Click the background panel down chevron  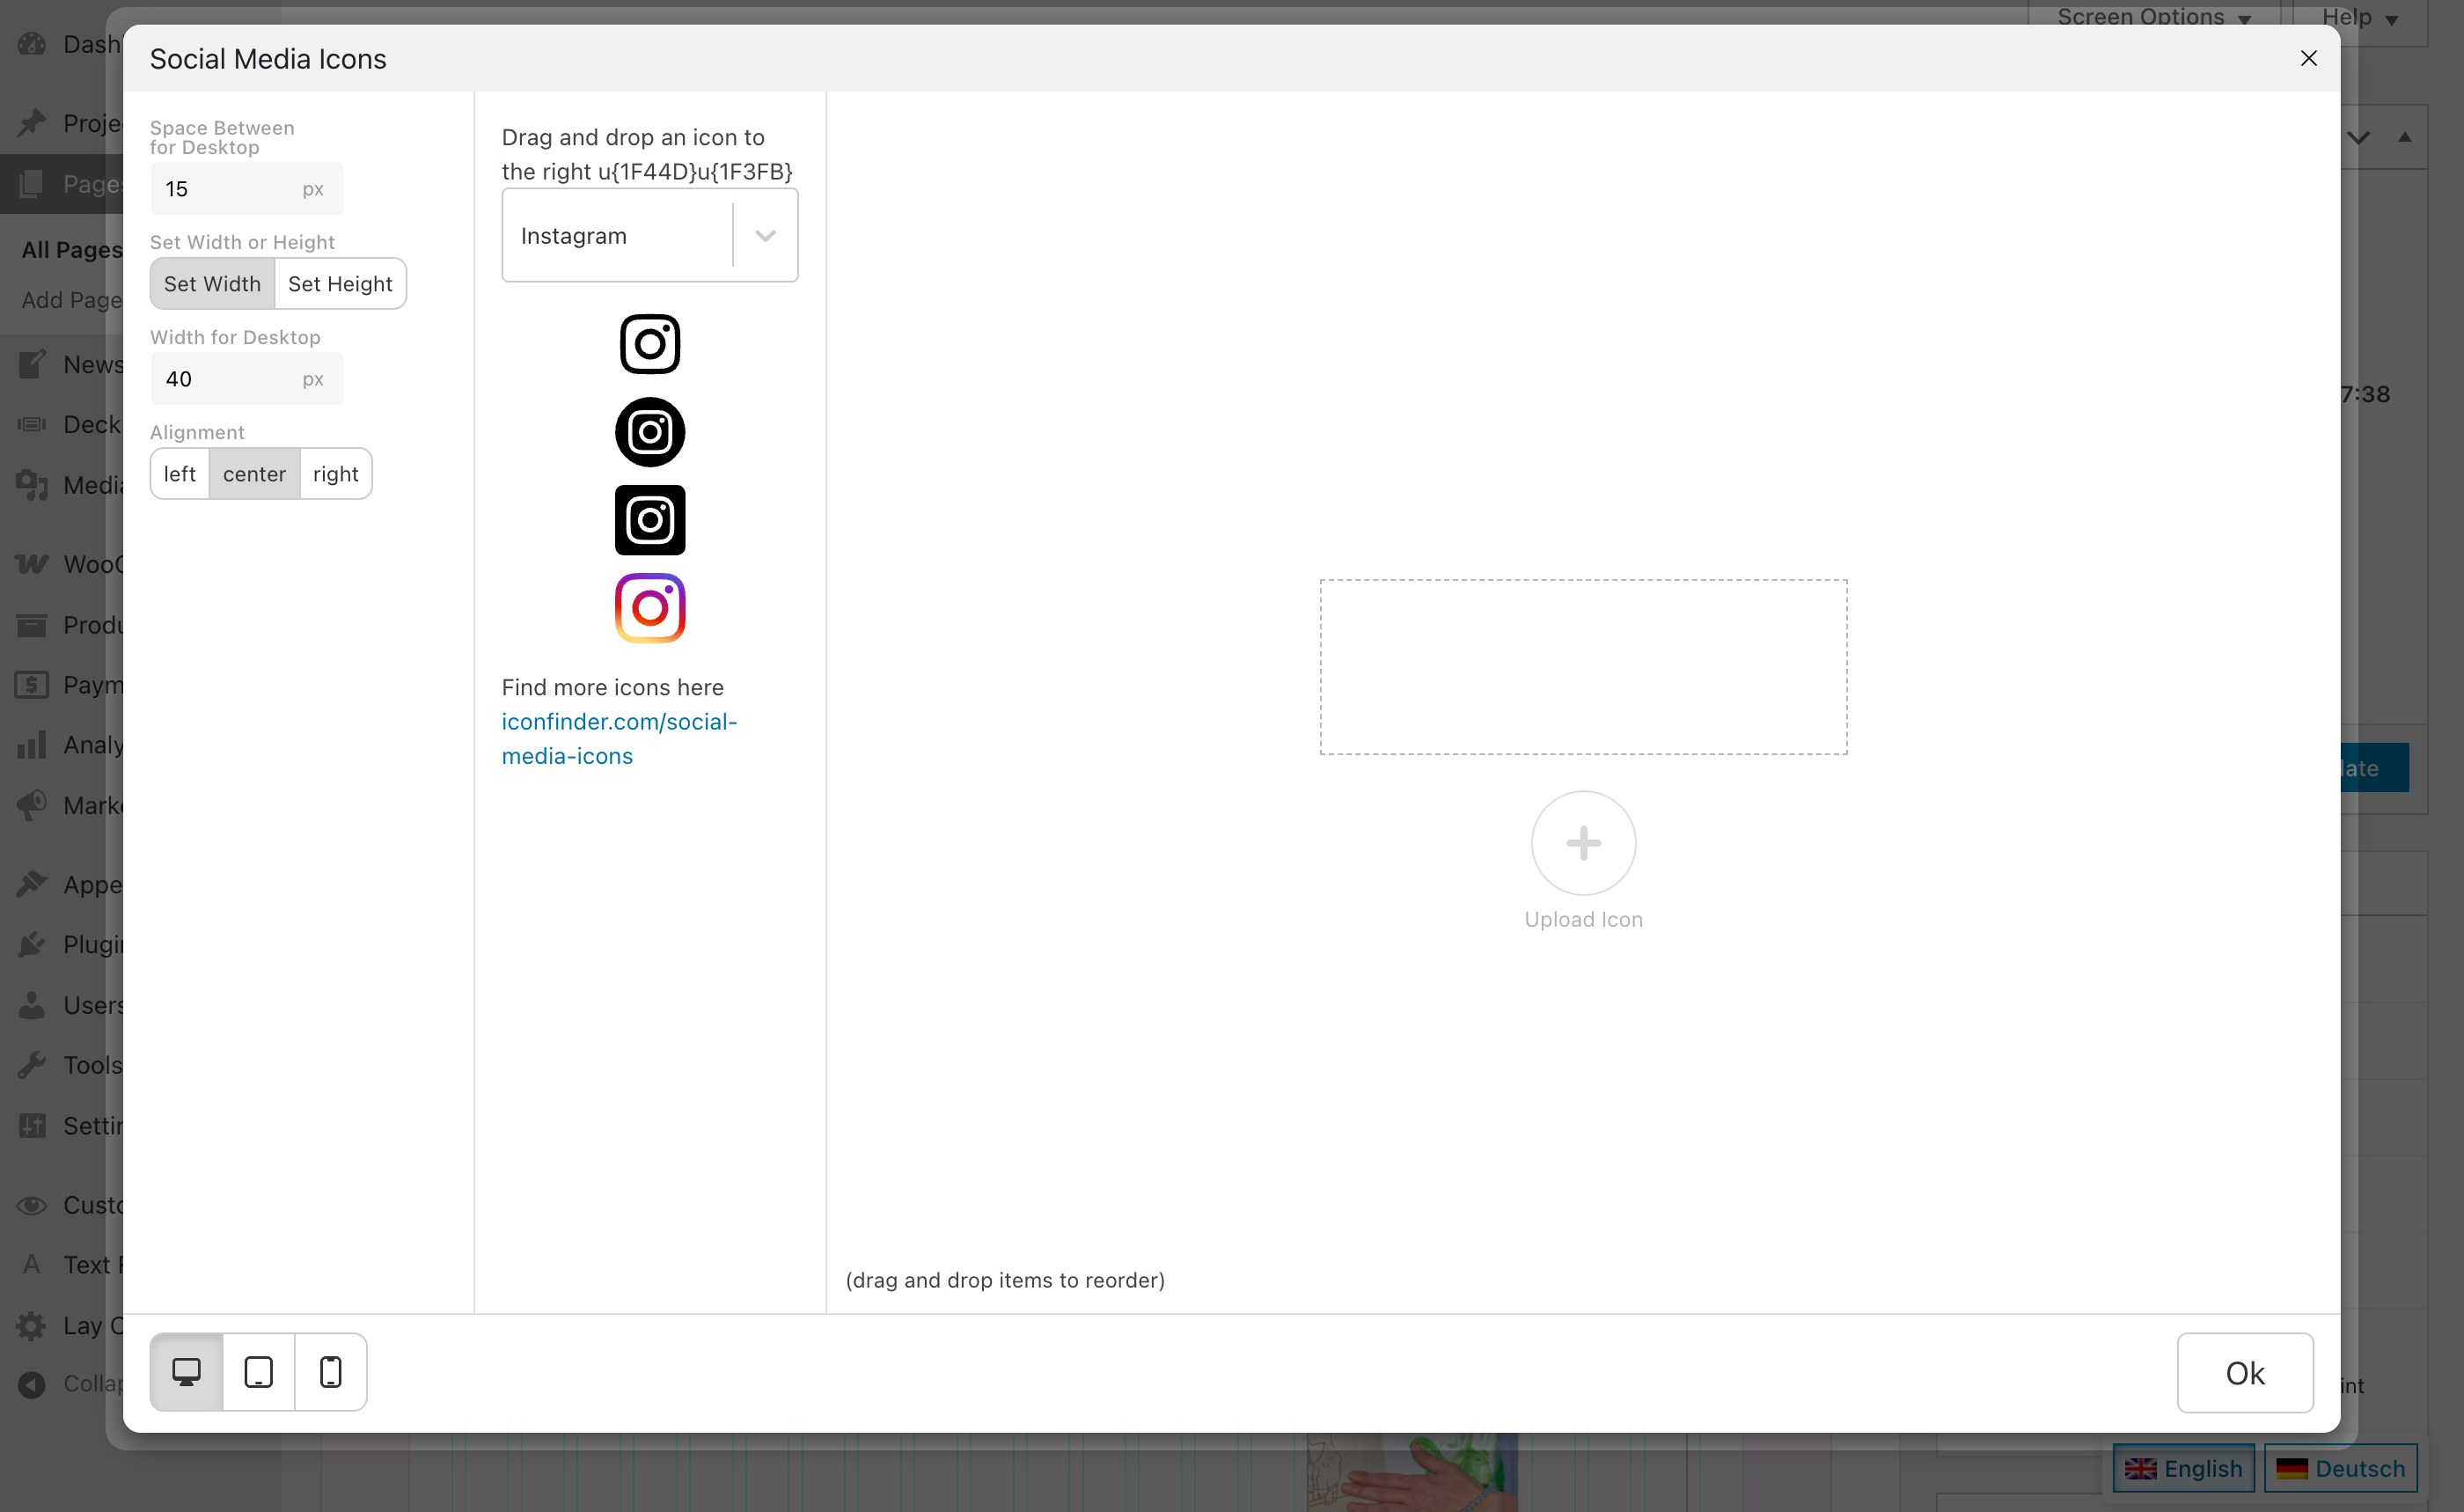[2359, 138]
